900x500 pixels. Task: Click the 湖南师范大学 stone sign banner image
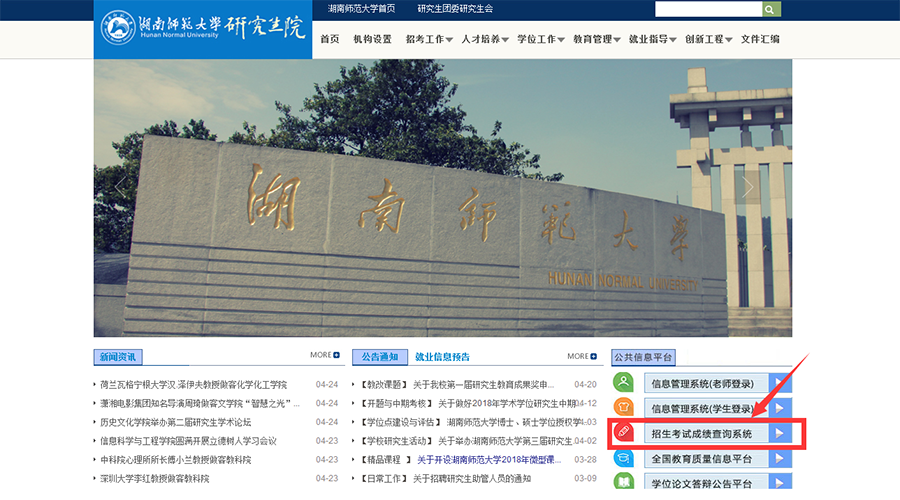point(443,198)
